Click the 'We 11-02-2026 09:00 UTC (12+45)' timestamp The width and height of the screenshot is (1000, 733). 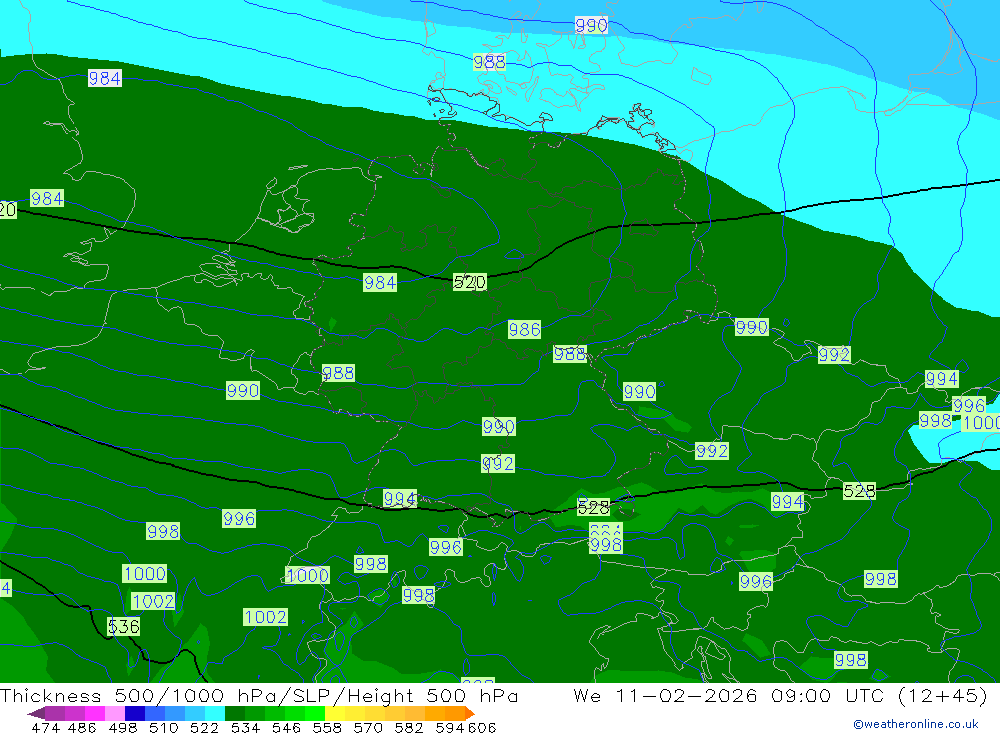(x=780, y=695)
